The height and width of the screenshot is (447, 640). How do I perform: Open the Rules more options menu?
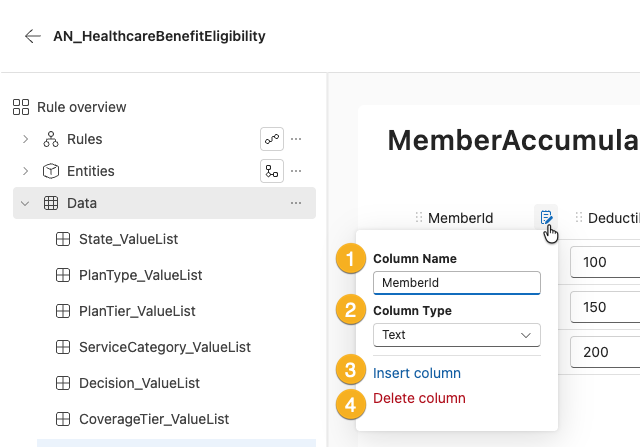(296, 139)
